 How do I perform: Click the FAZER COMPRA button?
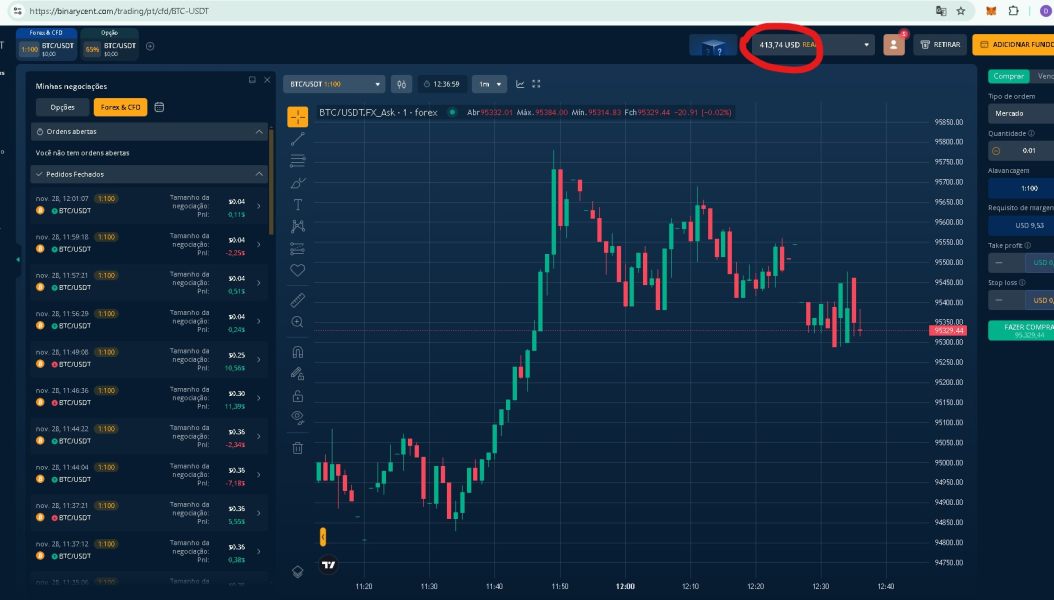coord(1022,330)
